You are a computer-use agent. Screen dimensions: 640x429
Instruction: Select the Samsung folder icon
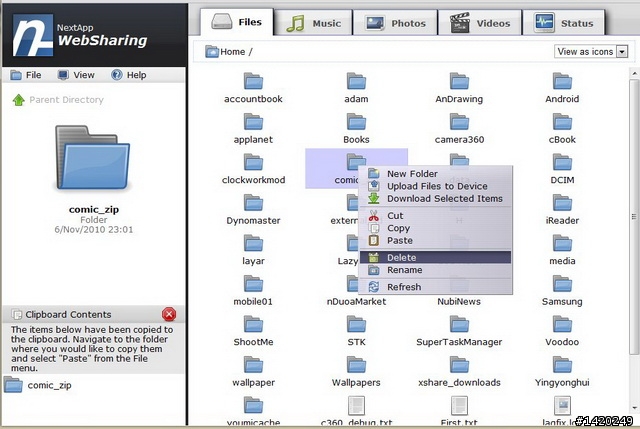pos(562,284)
